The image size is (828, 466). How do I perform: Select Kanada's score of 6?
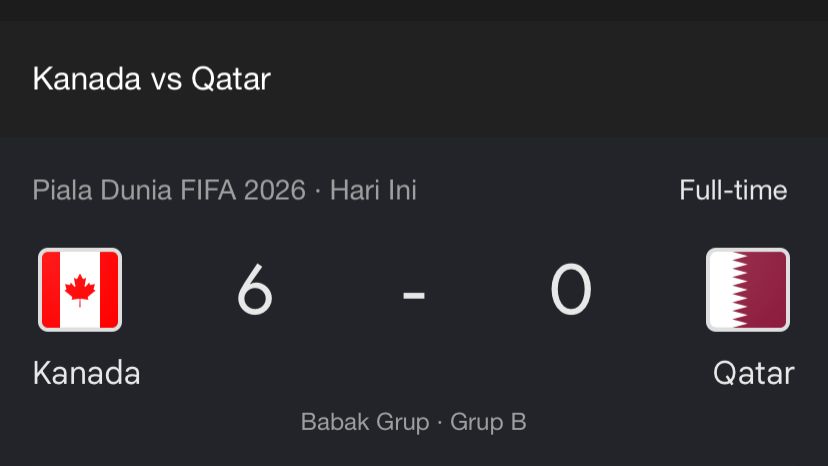point(255,290)
